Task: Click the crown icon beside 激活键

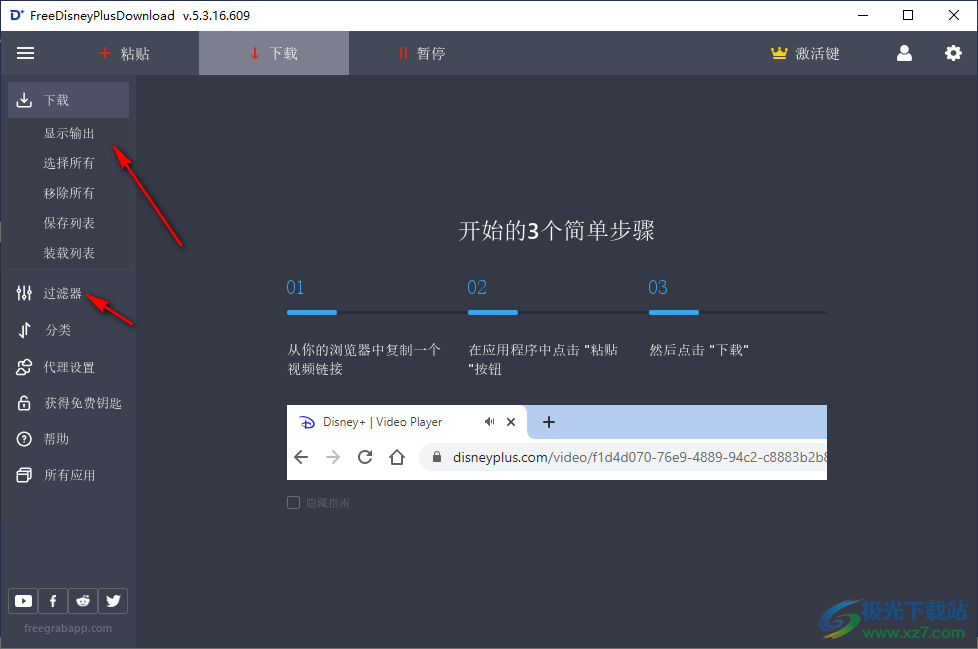Action: [779, 54]
